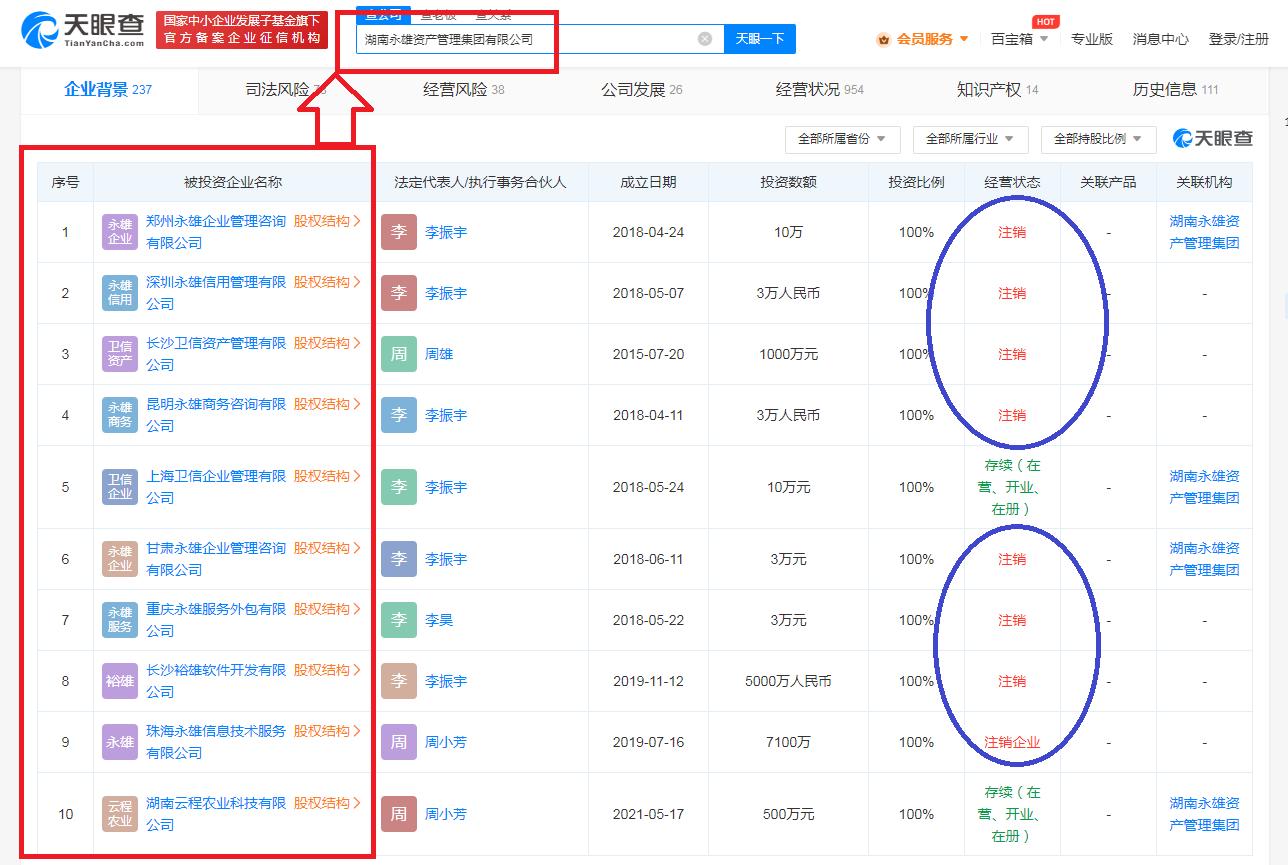Click the 云程农业 logo in row 10
The image size is (1288, 865).
[x=119, y=814]
